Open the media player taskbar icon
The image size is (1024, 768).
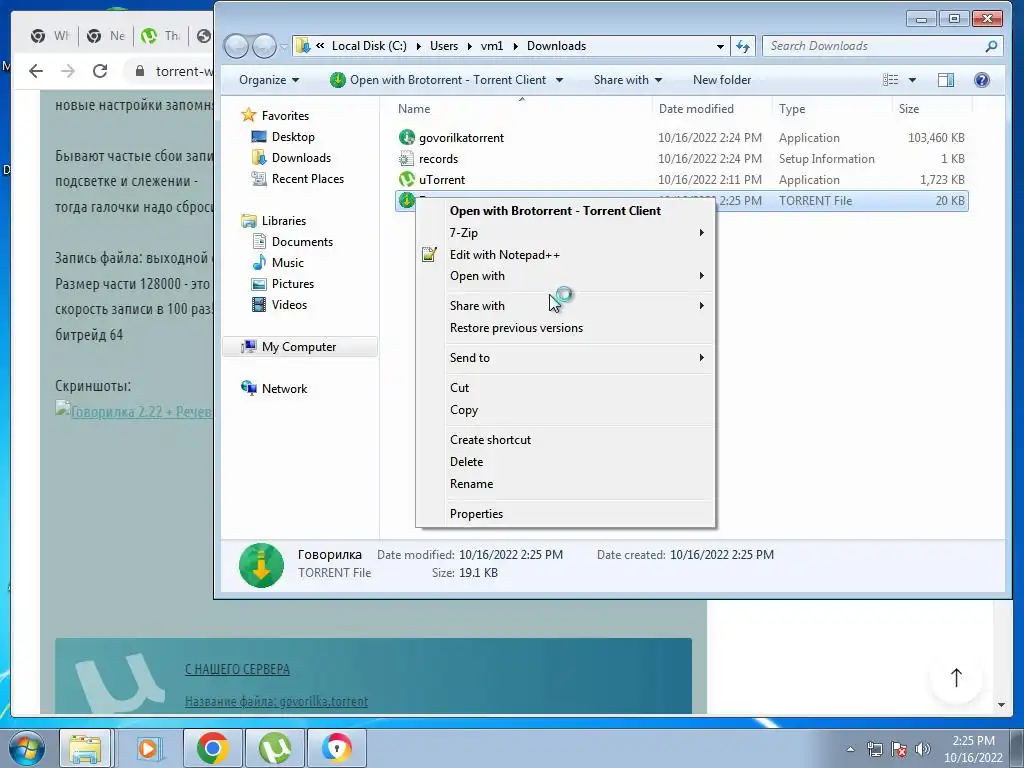point(148,748)
